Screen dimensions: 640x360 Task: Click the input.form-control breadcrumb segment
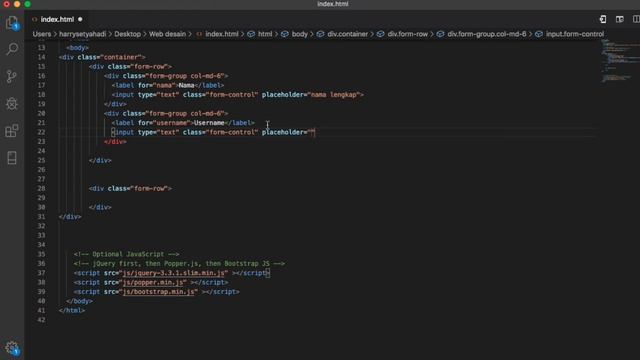pyautogui.click(x=575, y=34)
